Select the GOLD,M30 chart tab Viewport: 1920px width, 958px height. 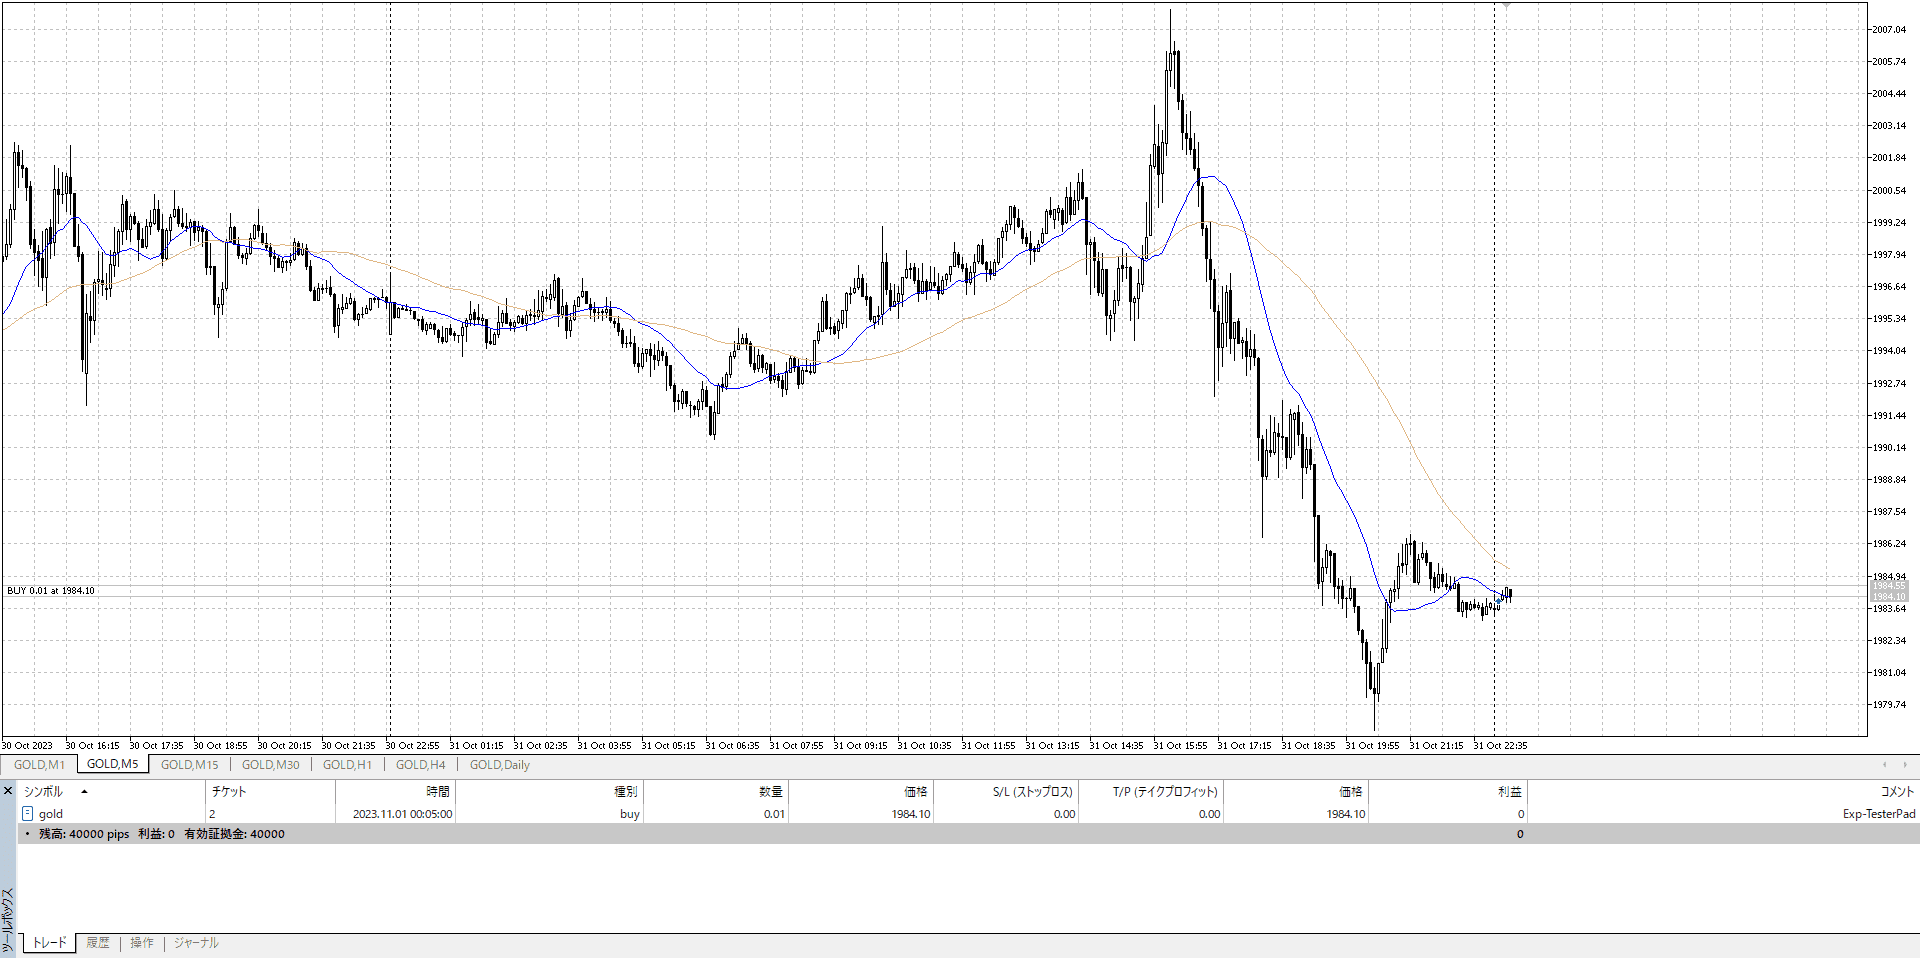(x=270, y=765)
